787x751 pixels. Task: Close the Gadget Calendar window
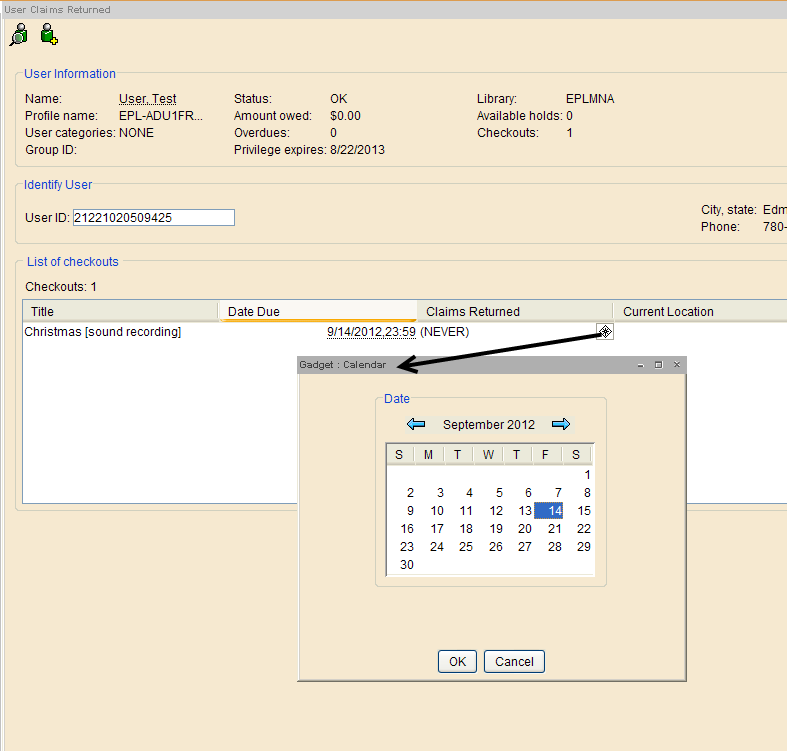point(677,365)
